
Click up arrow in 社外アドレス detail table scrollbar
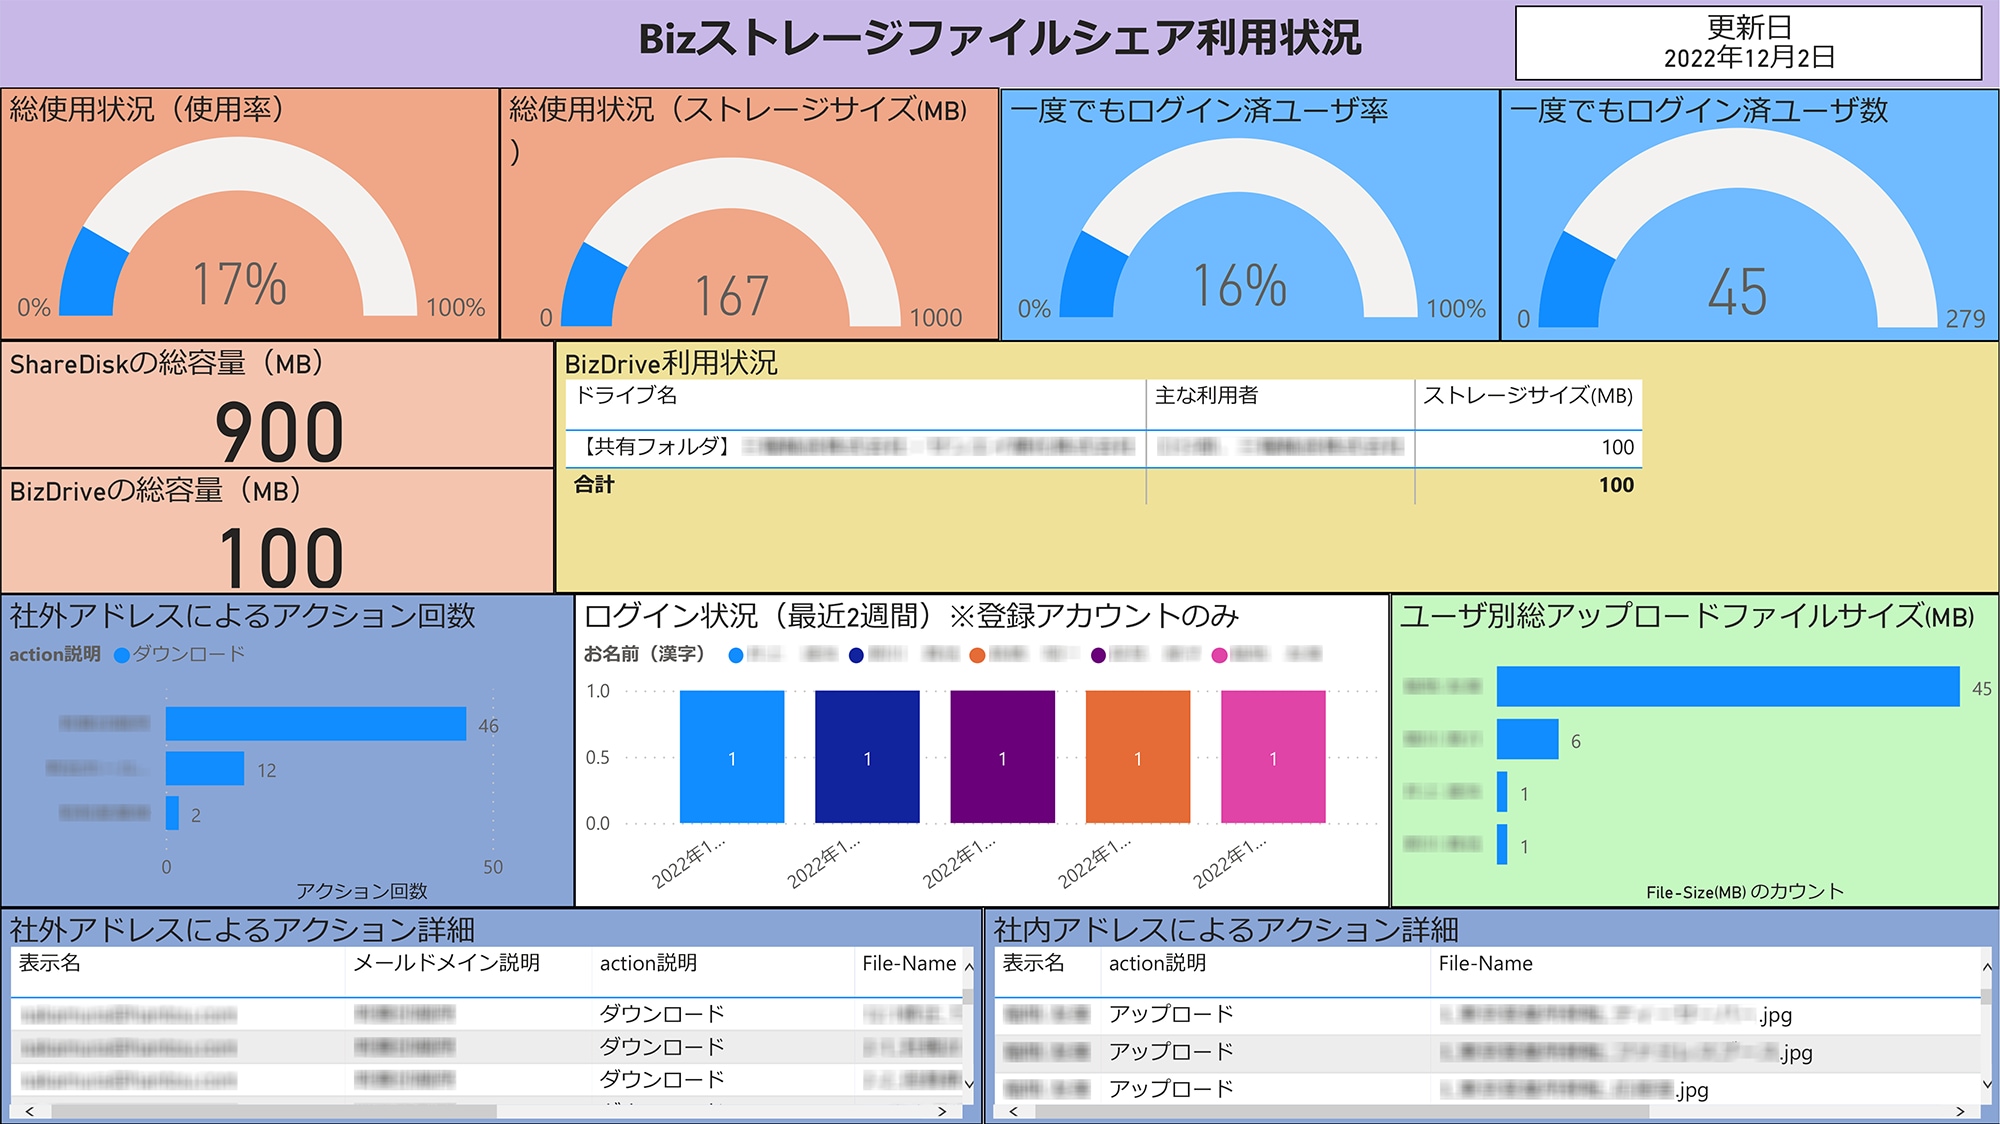coord(968,966)
